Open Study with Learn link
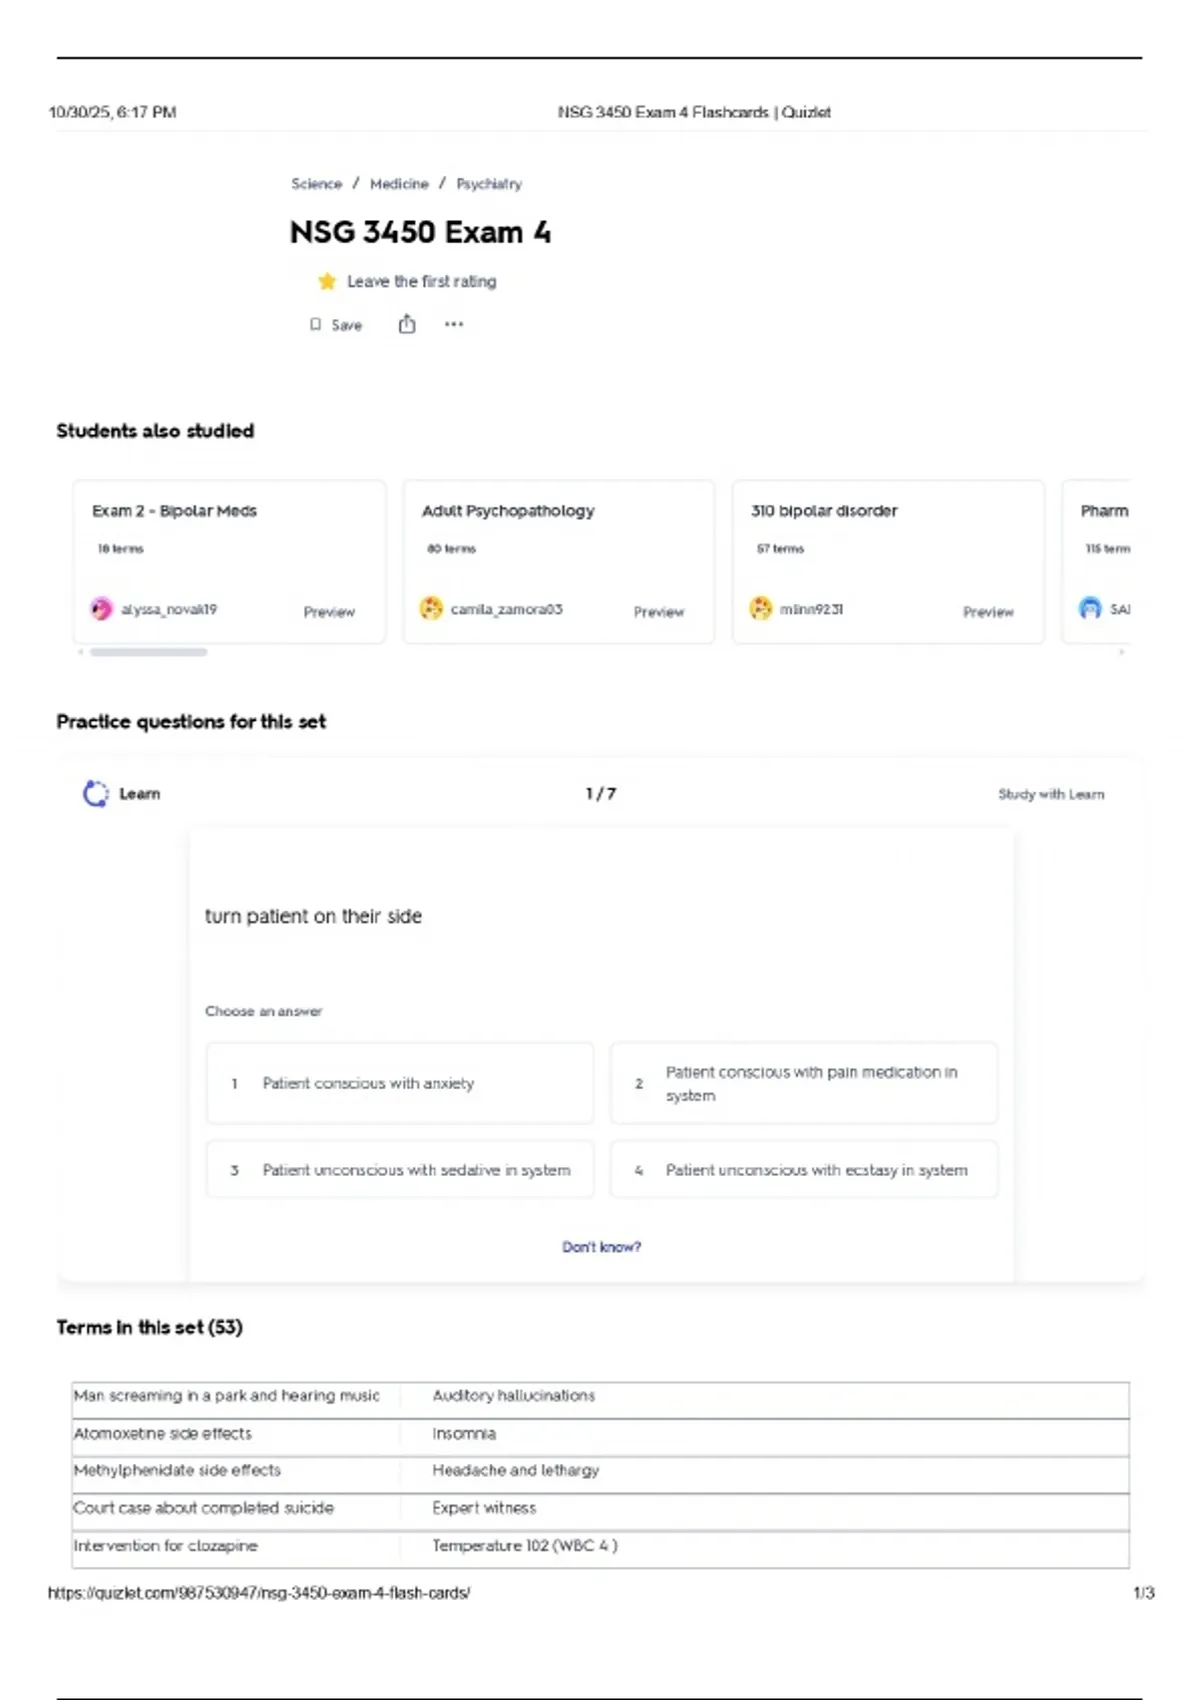1200x1700 pixels. point(1051,795)
